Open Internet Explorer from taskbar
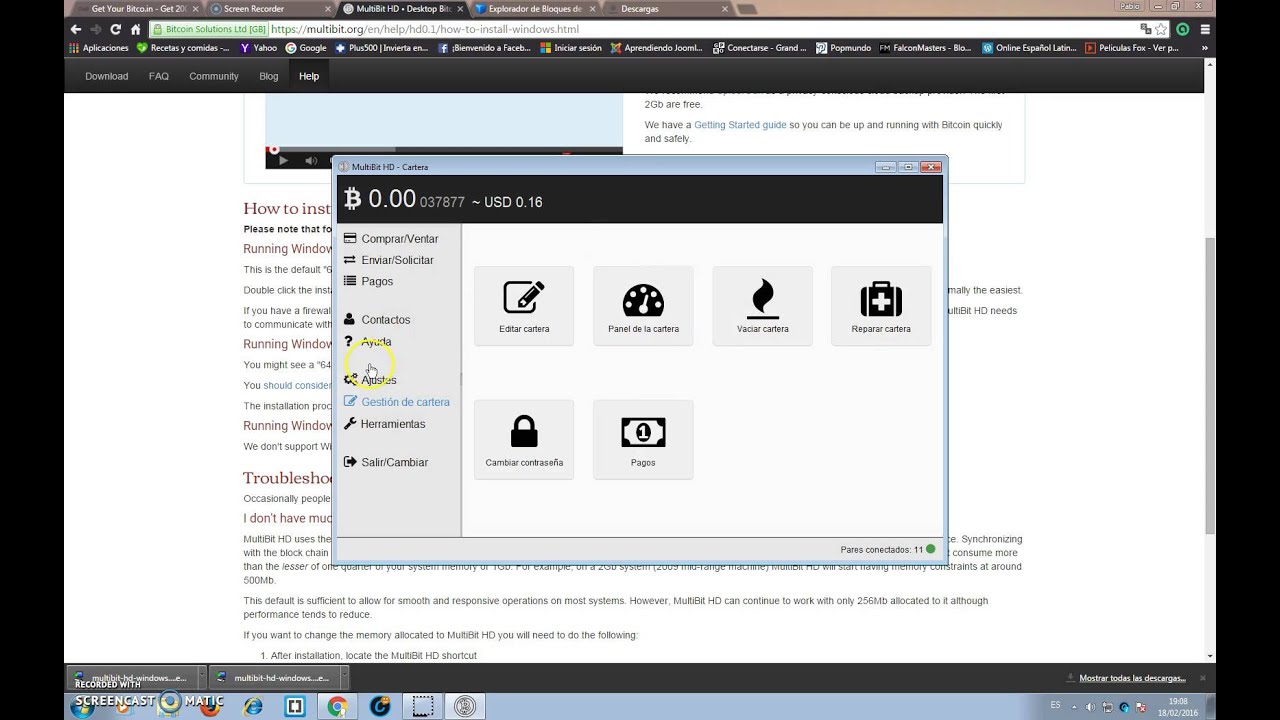The width and height of the screenshot is (1280, 720). point(252,706)
